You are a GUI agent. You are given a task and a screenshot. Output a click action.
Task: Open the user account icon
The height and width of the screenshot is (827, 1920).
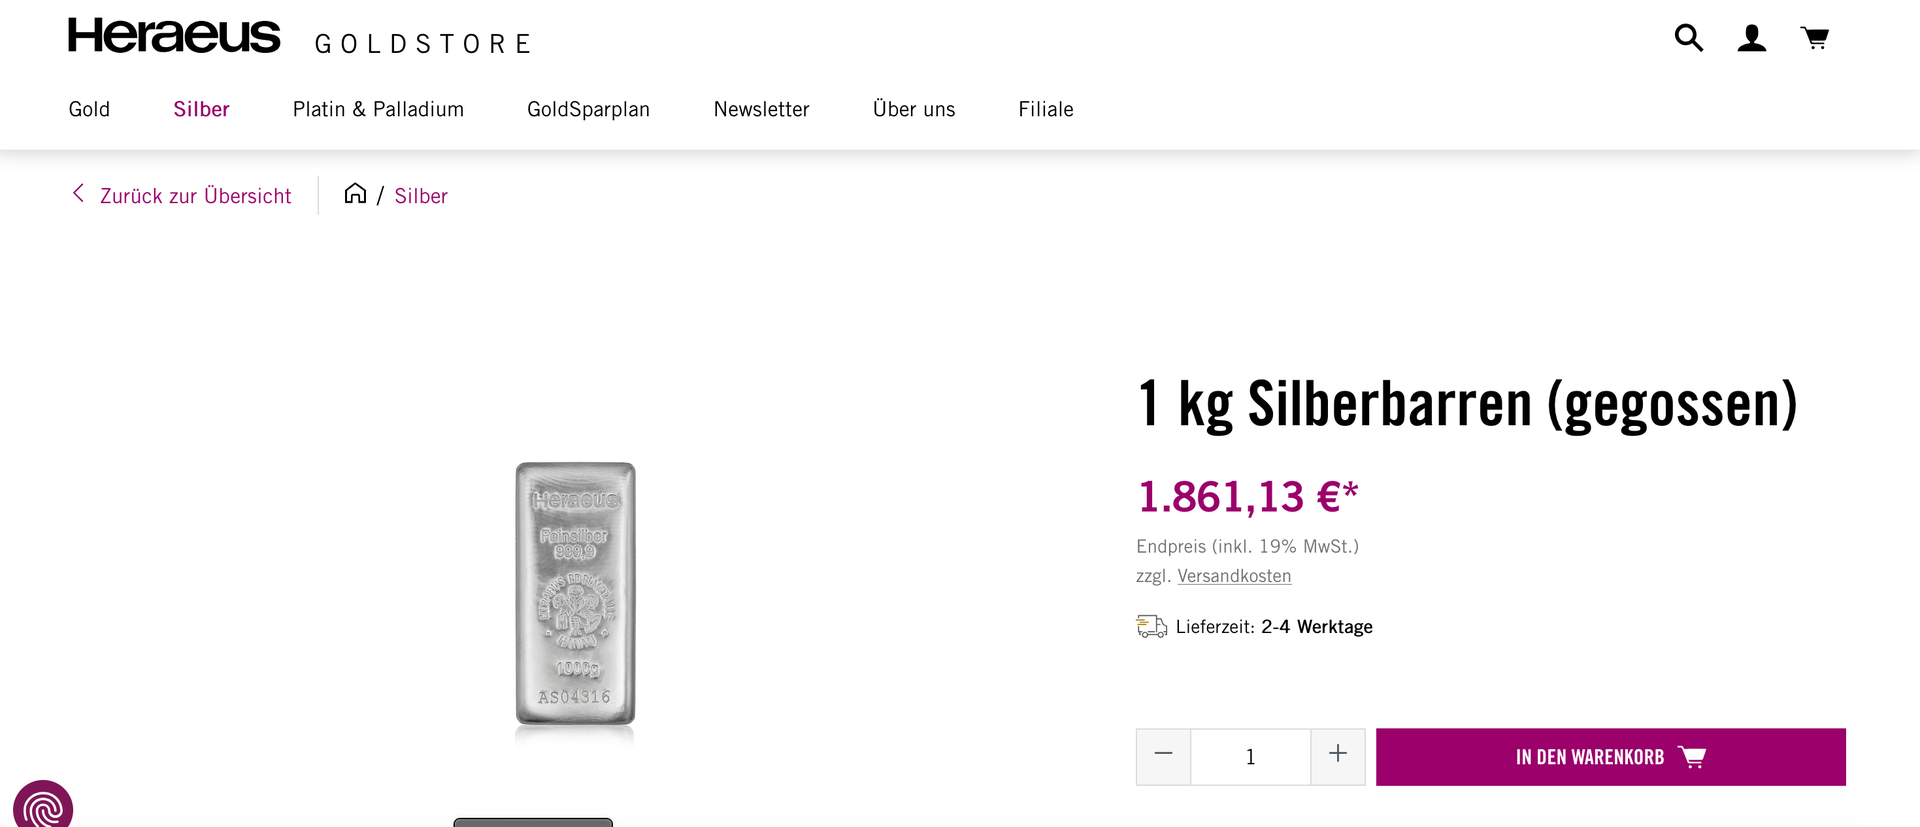(x=1752, y=38)
